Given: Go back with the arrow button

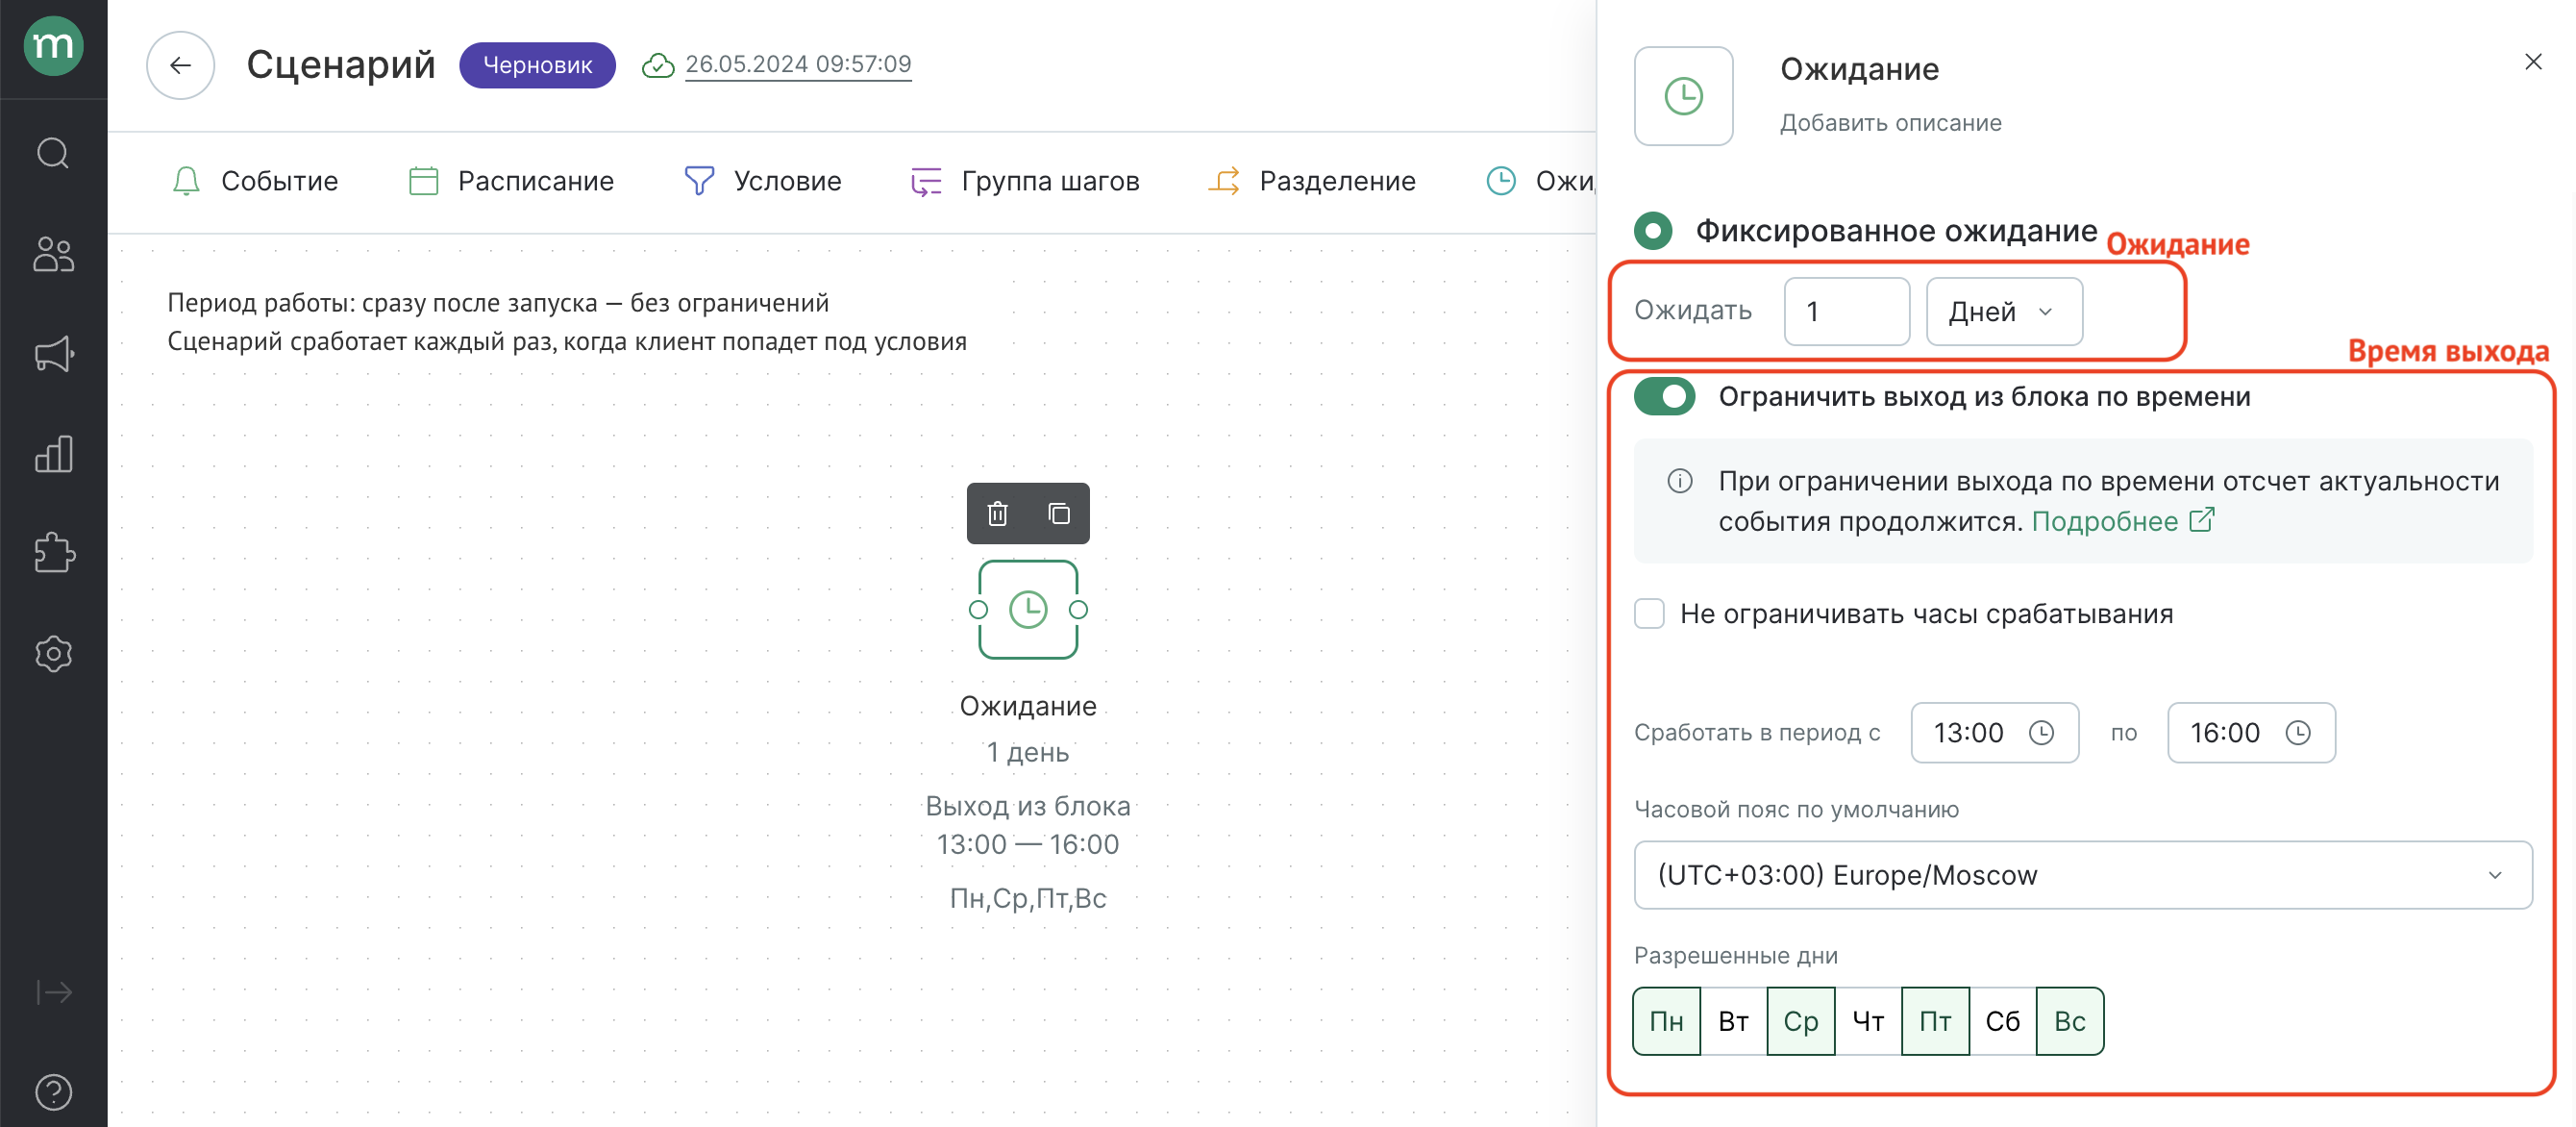Looking at the screenshot, I should point(180,65).
